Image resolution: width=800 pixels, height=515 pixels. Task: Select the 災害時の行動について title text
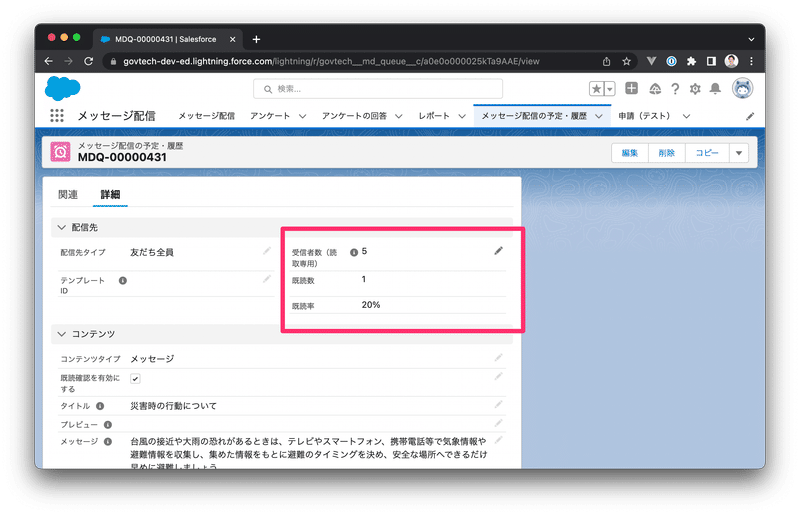(173, 406)
